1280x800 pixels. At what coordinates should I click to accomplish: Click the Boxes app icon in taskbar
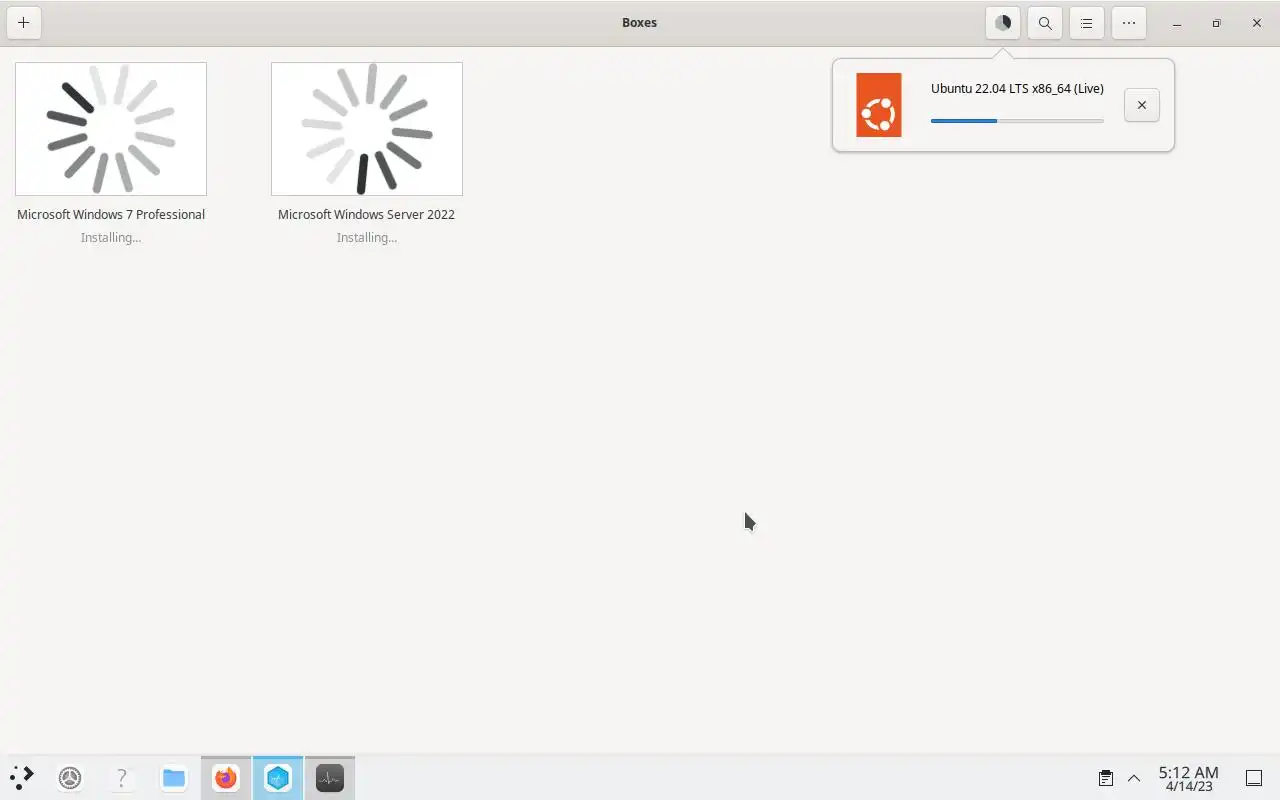(278, 778)
